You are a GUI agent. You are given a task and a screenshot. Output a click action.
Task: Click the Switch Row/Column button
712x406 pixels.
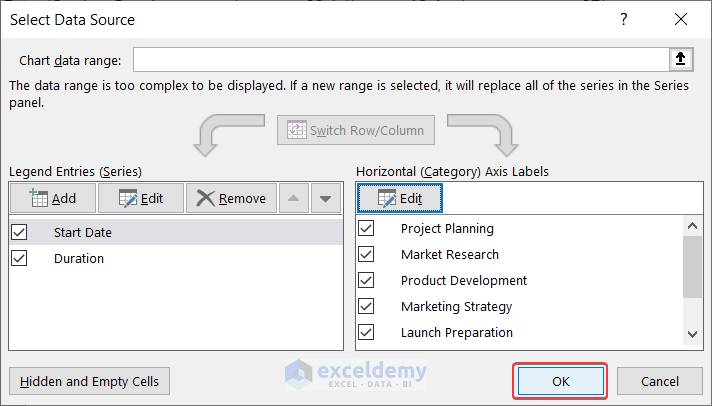(x=356, y=130)
